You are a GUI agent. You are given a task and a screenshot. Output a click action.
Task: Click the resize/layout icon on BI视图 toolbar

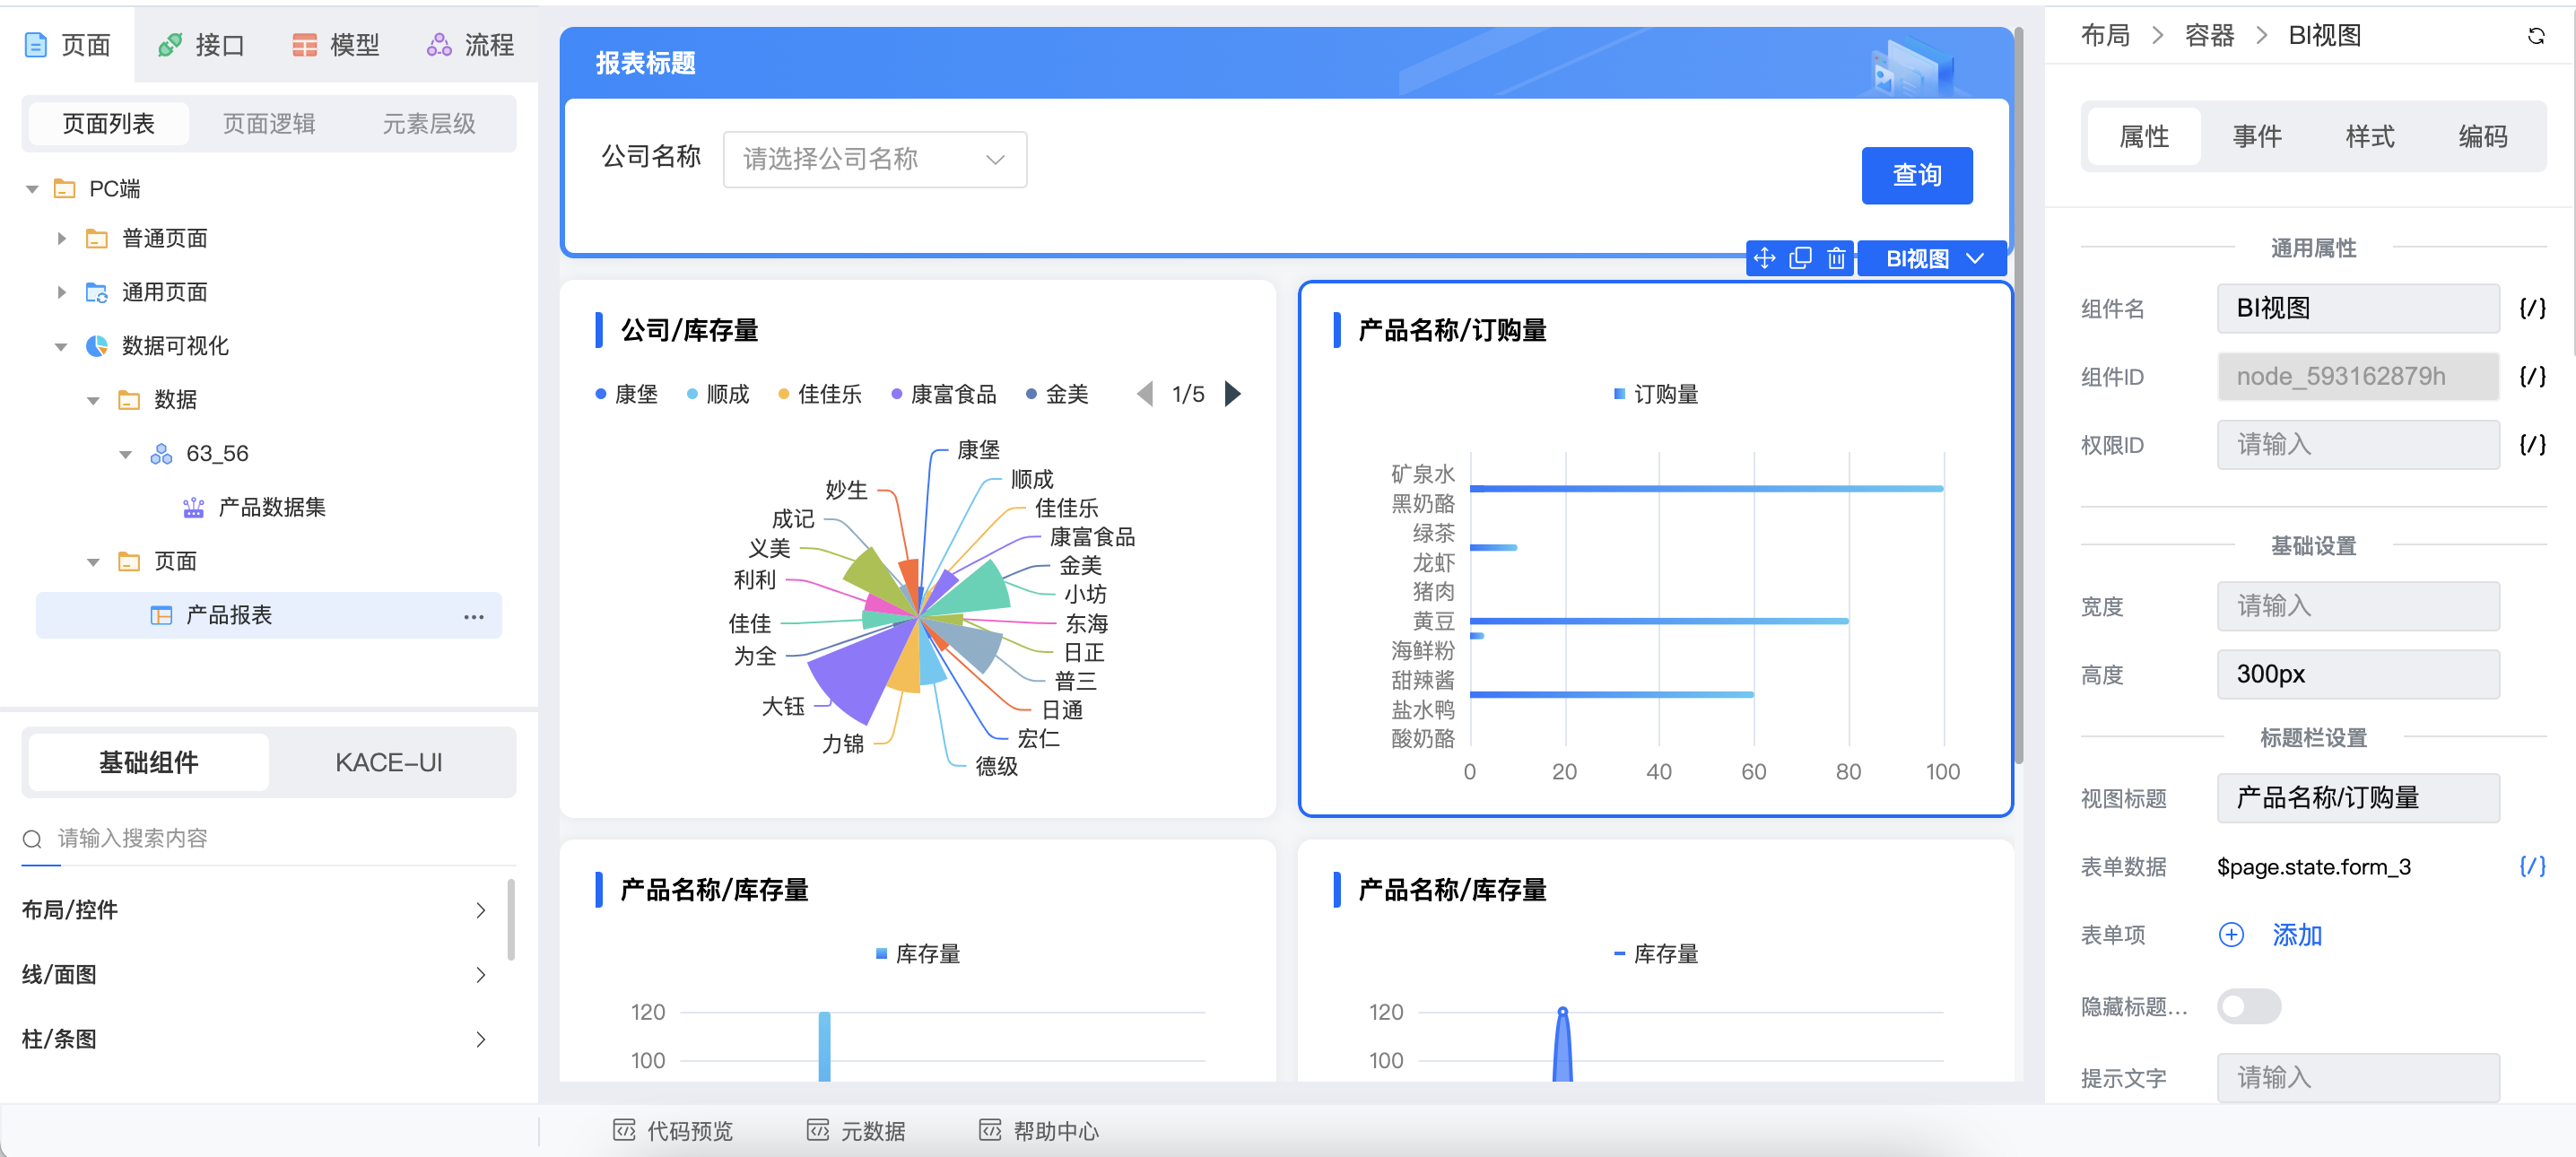[1766, 260]
